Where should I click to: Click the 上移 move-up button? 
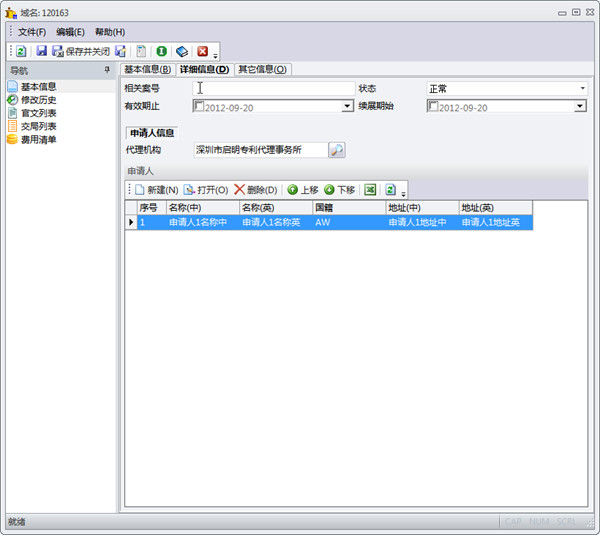[303, 190]
